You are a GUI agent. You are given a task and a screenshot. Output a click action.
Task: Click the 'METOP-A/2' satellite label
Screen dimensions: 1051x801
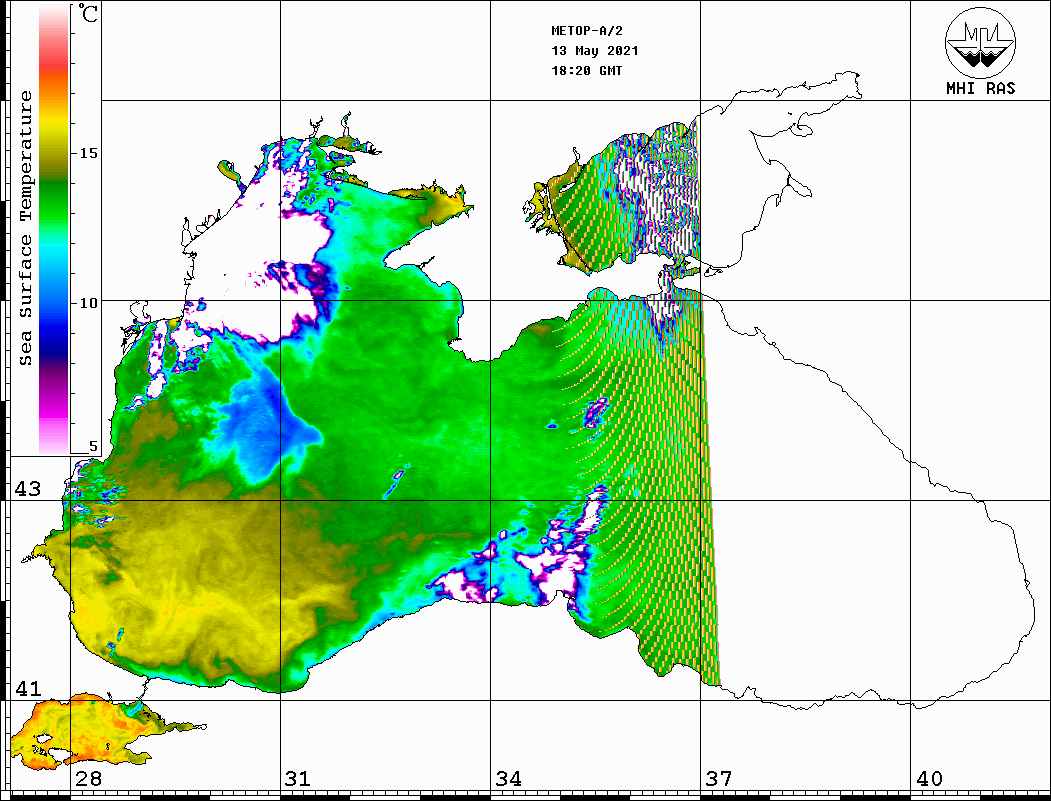[x=587, y=31]
